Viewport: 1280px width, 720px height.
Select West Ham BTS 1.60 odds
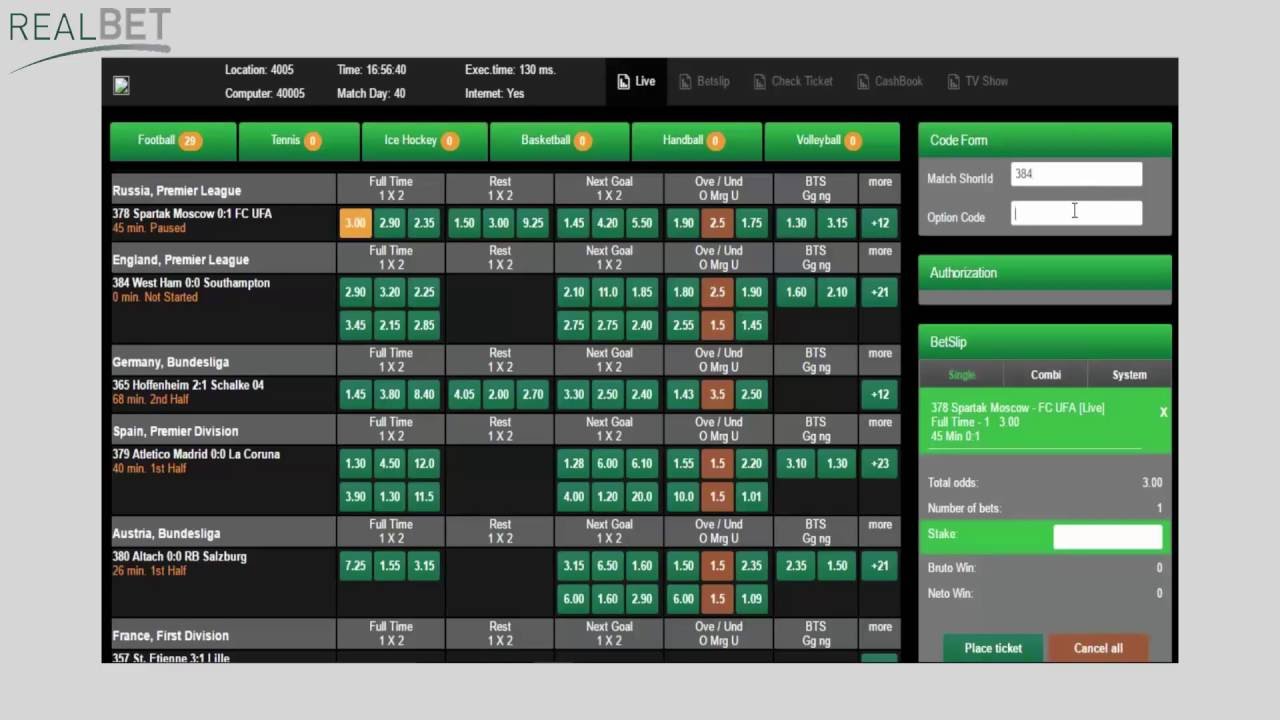pyautogui.click(x=796, y=292)
